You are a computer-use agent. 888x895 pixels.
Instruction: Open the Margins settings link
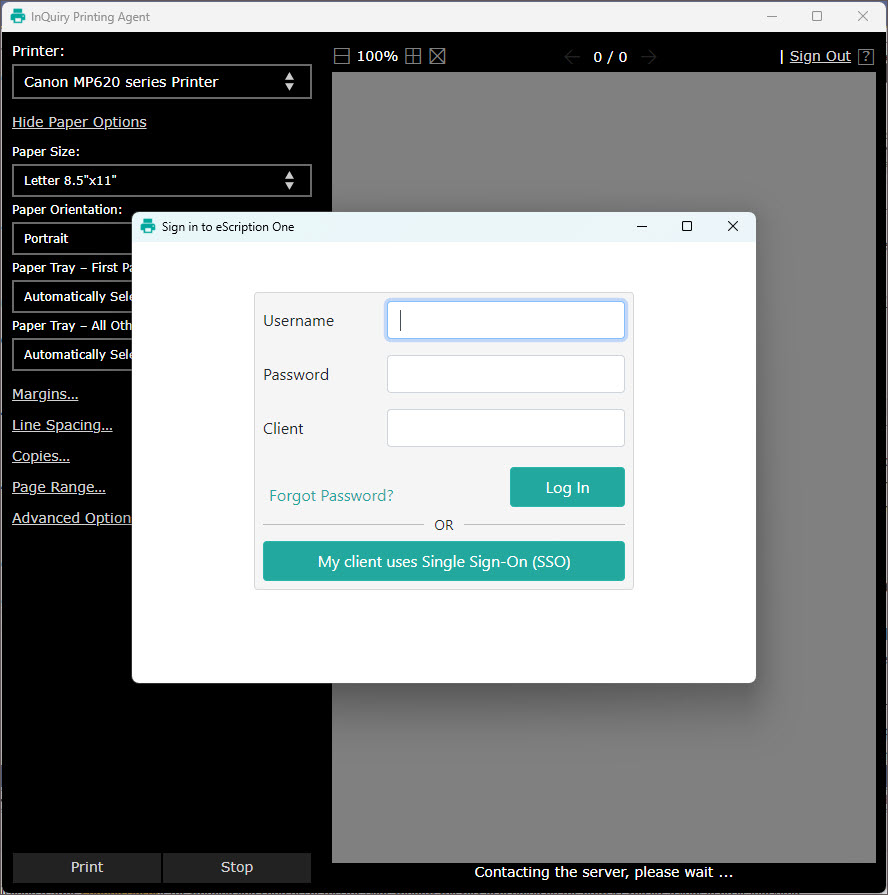point(45,394)
